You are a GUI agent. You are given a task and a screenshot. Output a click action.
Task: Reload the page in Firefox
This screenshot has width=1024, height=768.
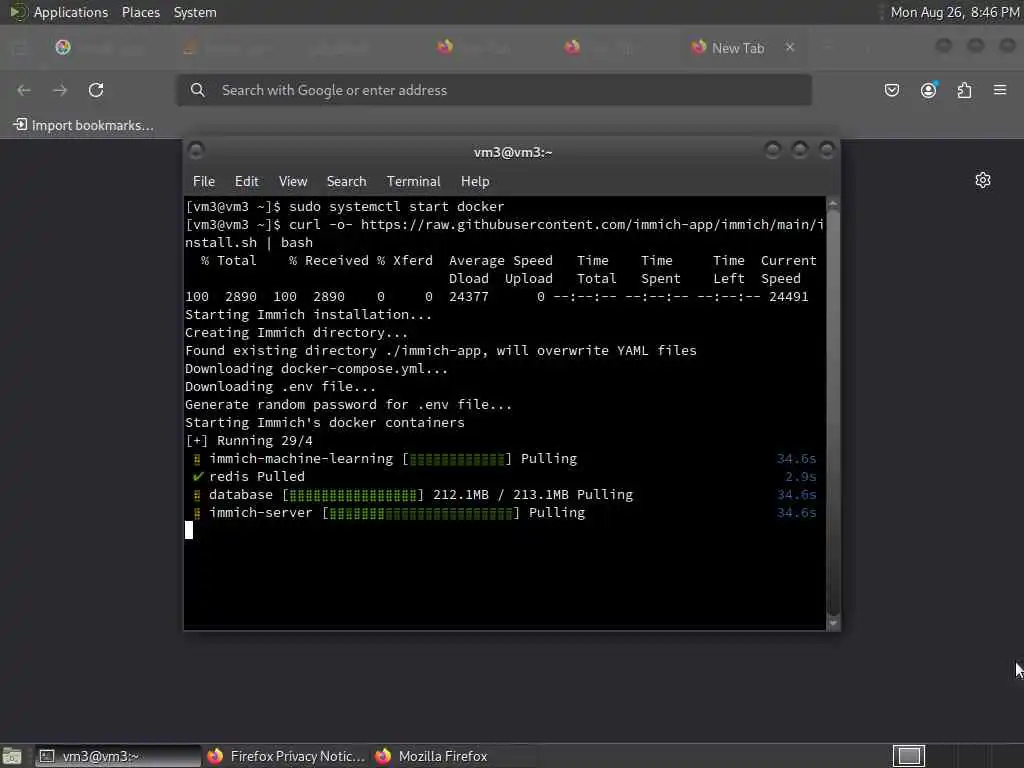(x=96, y=90)
